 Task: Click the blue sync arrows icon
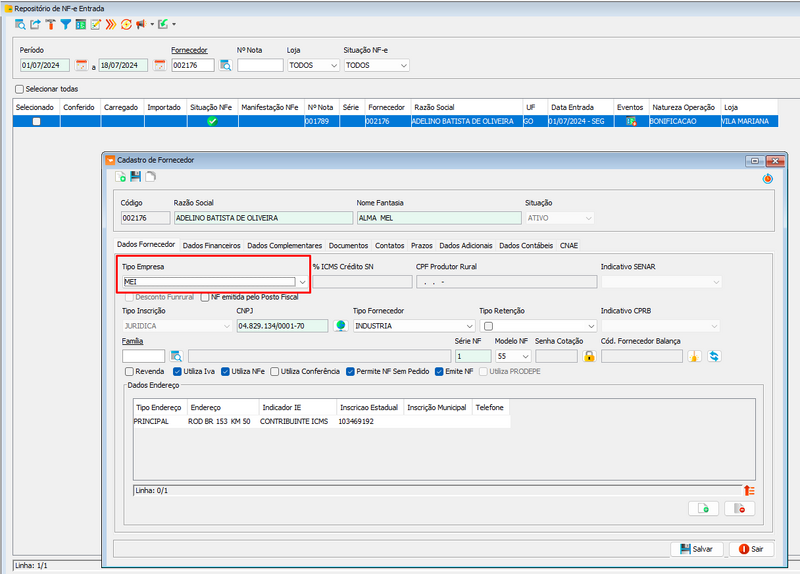point(714,356)
